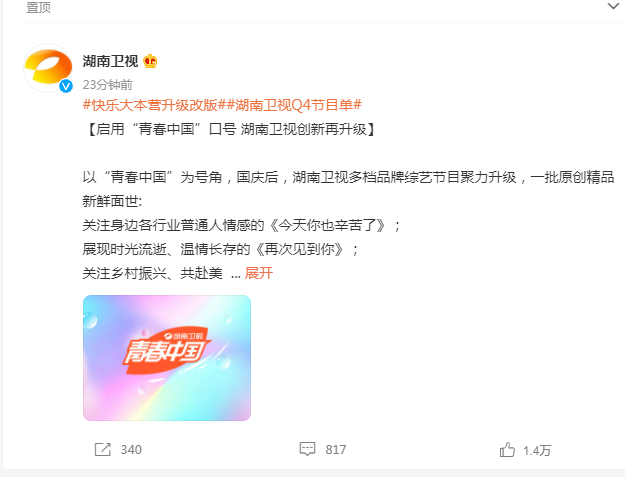This screenshot has height=477, width=625.
Task: Open the 湖南卫视 username profile link
Action: pyautogui.click(x=110, y=61)
